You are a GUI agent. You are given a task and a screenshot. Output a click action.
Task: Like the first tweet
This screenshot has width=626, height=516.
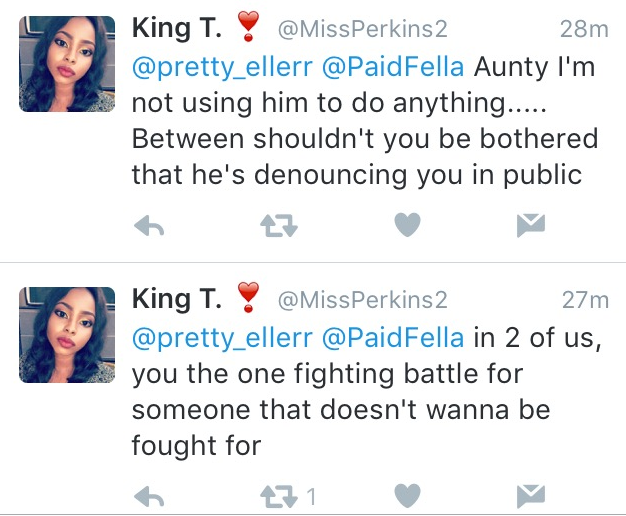pyautogui.click(x=406, y=227)
